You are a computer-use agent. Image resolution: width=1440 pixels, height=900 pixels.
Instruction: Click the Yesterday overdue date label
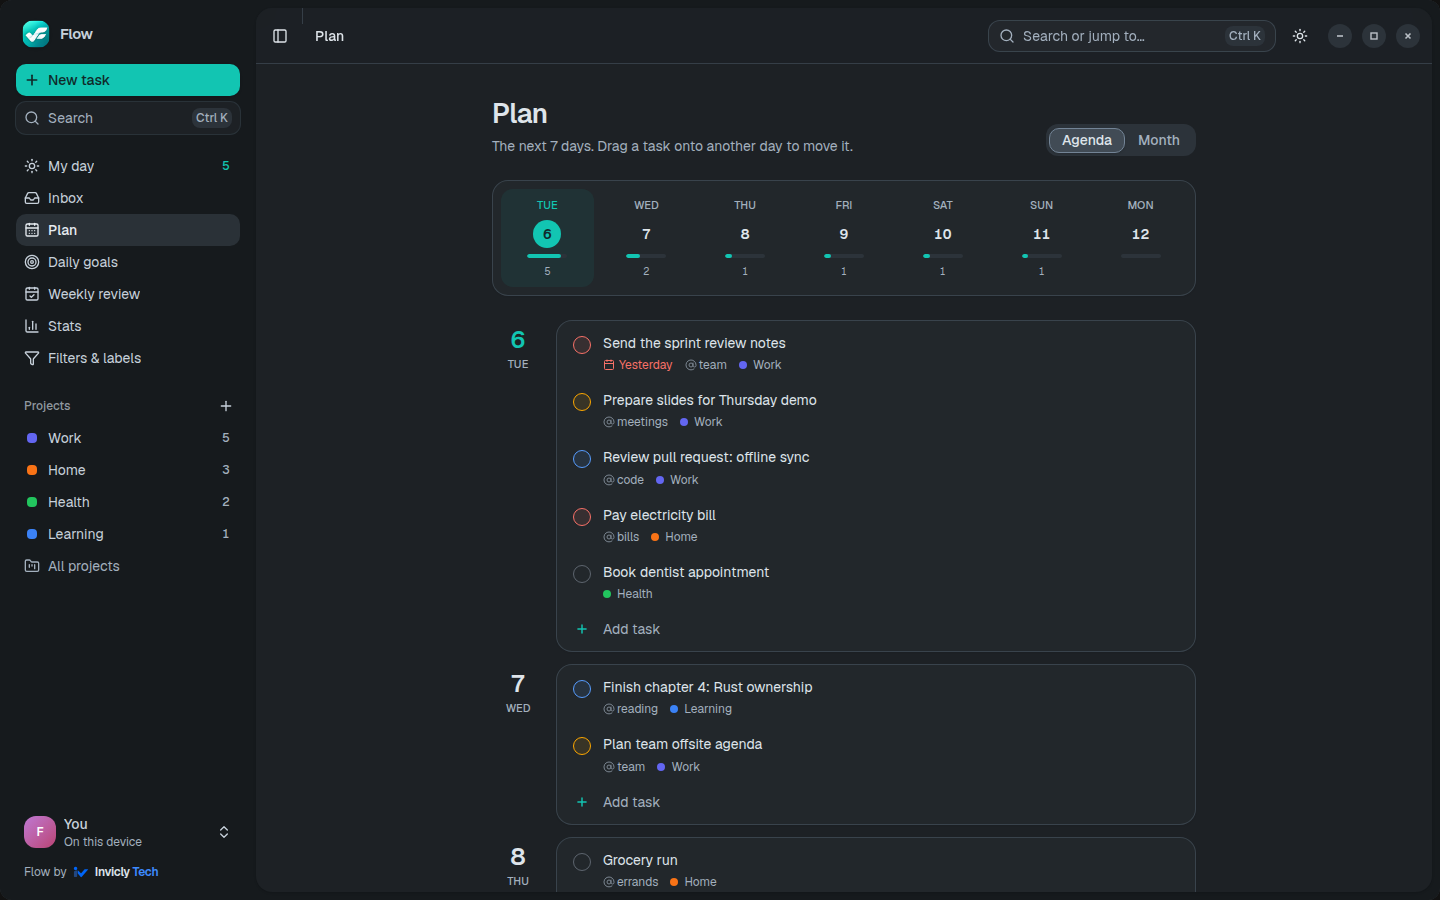(x=638, y=365)
